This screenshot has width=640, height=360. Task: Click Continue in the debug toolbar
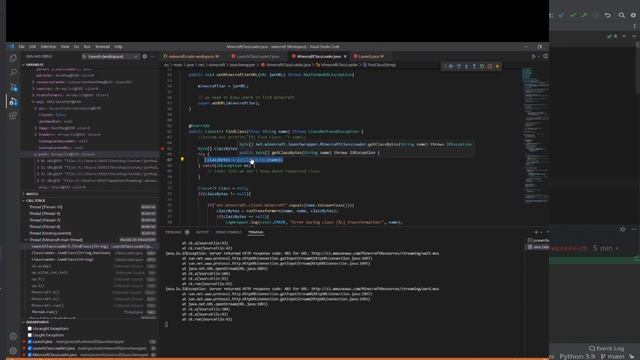451,66
